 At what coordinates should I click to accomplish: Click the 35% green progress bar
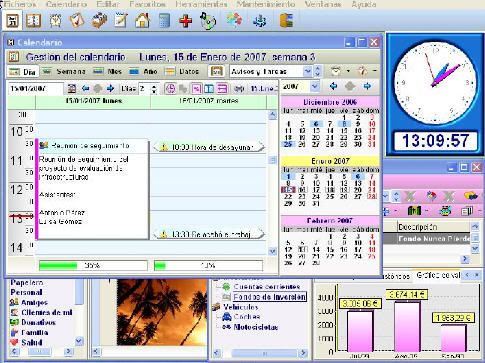pos(93,266)
